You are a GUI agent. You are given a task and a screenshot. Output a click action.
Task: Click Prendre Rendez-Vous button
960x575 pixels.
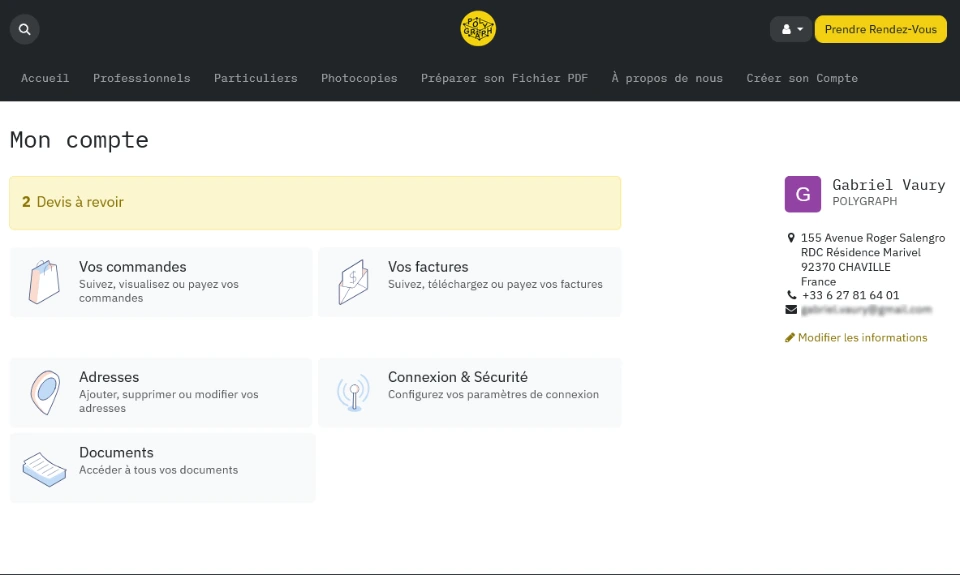click(x=880, y=29)
